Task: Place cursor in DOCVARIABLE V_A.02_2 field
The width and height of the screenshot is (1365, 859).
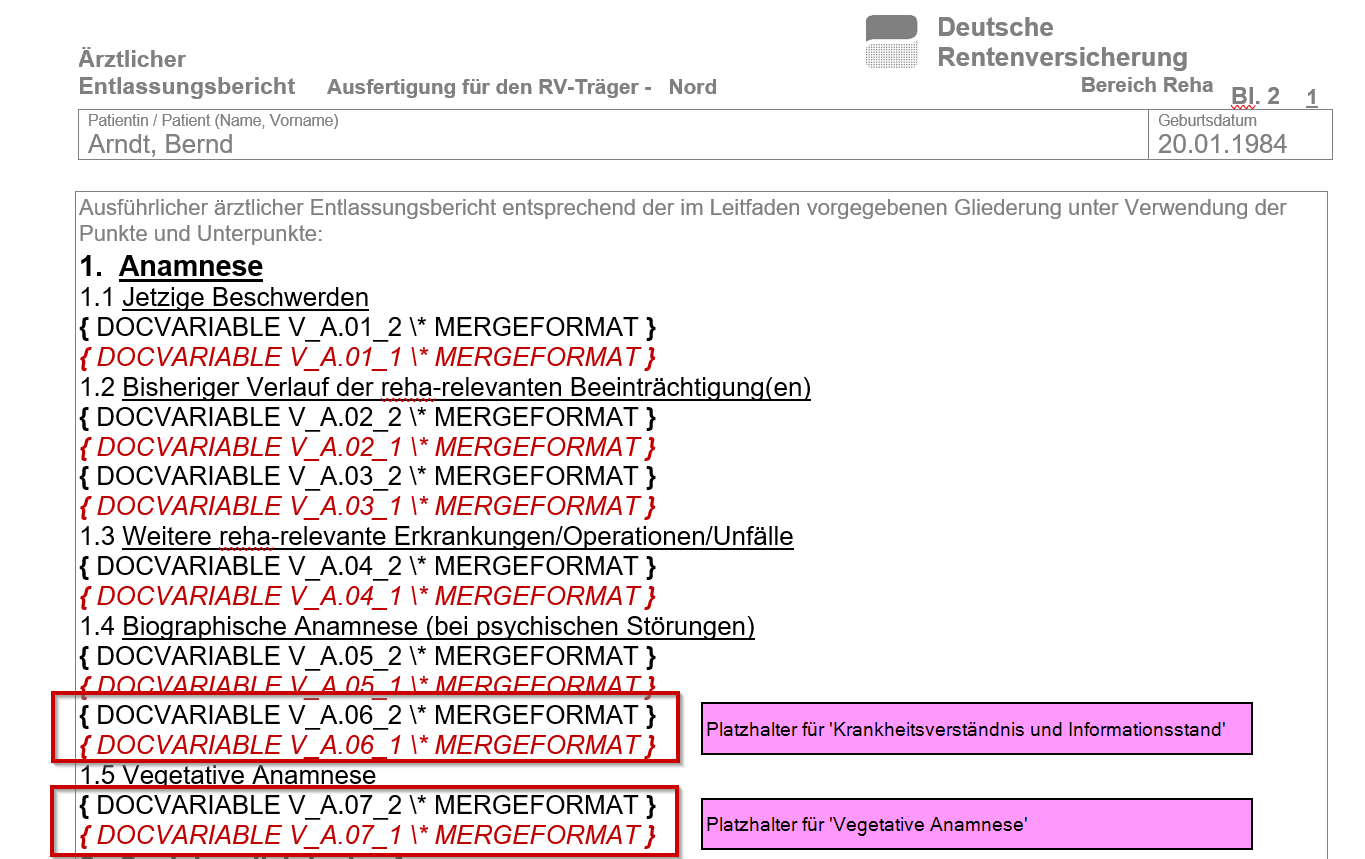Action: coord(367,417)
